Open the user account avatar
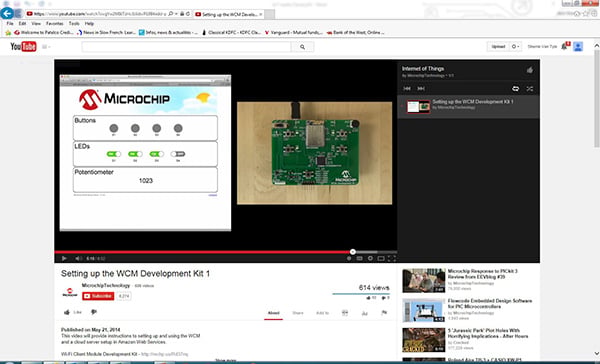 [x=578, y=47]
